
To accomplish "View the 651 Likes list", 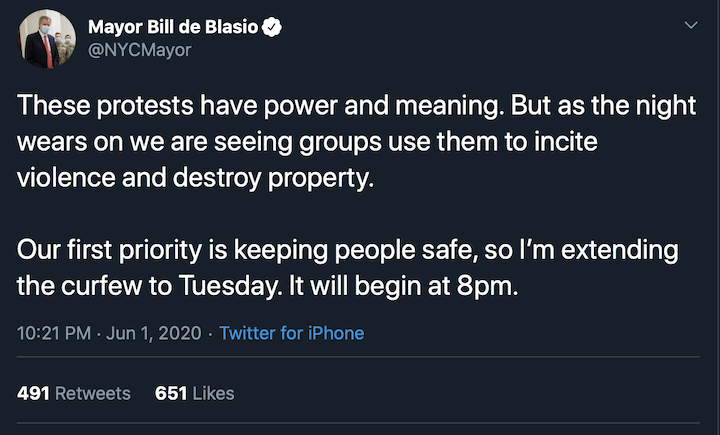I will click(195, 393).
